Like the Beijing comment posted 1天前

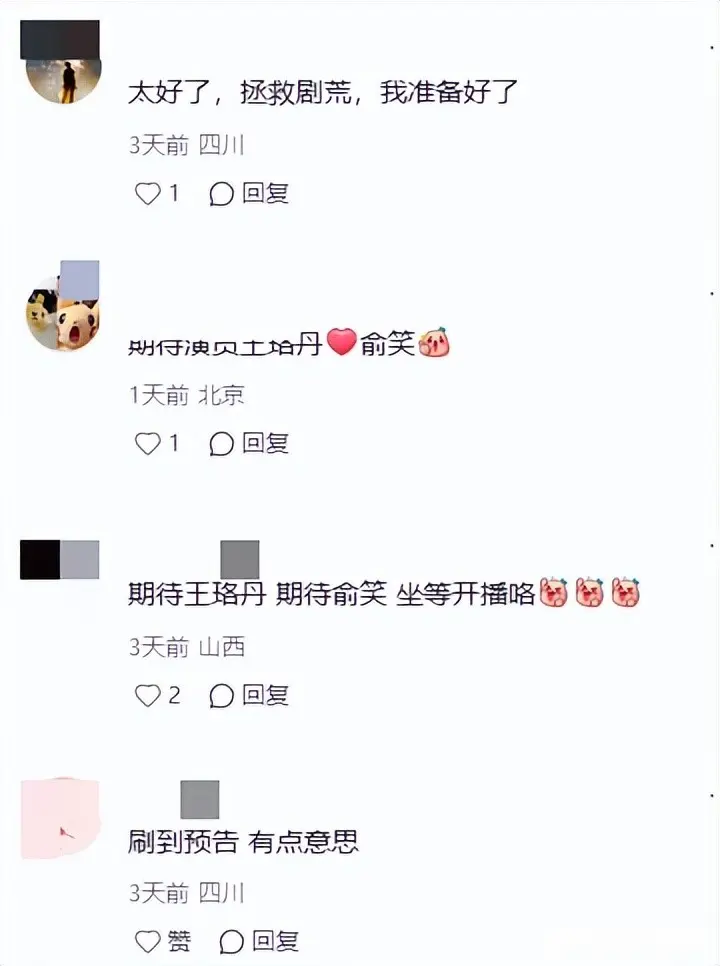point(148,444)
